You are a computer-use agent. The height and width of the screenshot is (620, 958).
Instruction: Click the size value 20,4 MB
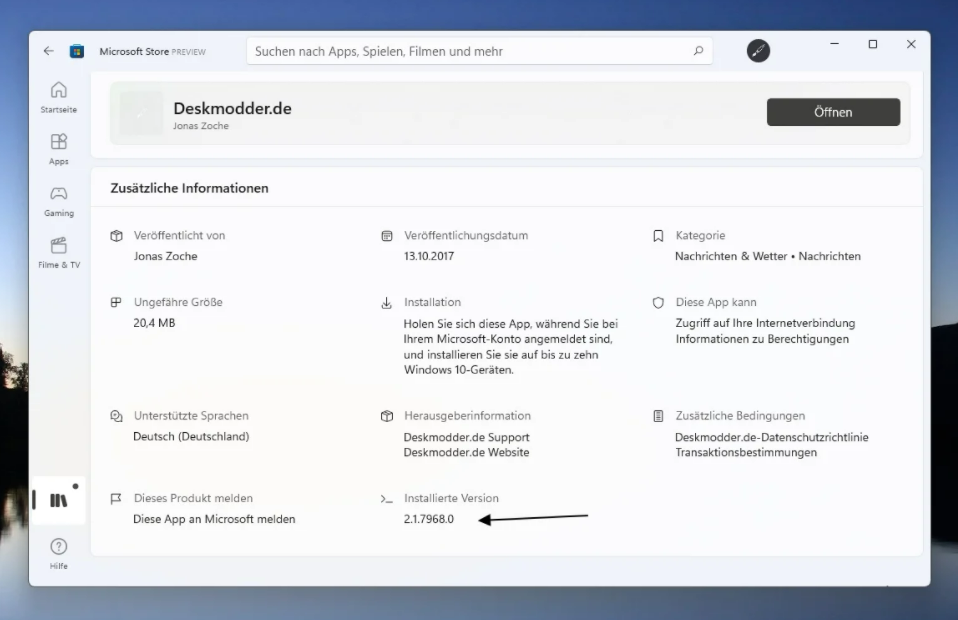click(154, 323)
